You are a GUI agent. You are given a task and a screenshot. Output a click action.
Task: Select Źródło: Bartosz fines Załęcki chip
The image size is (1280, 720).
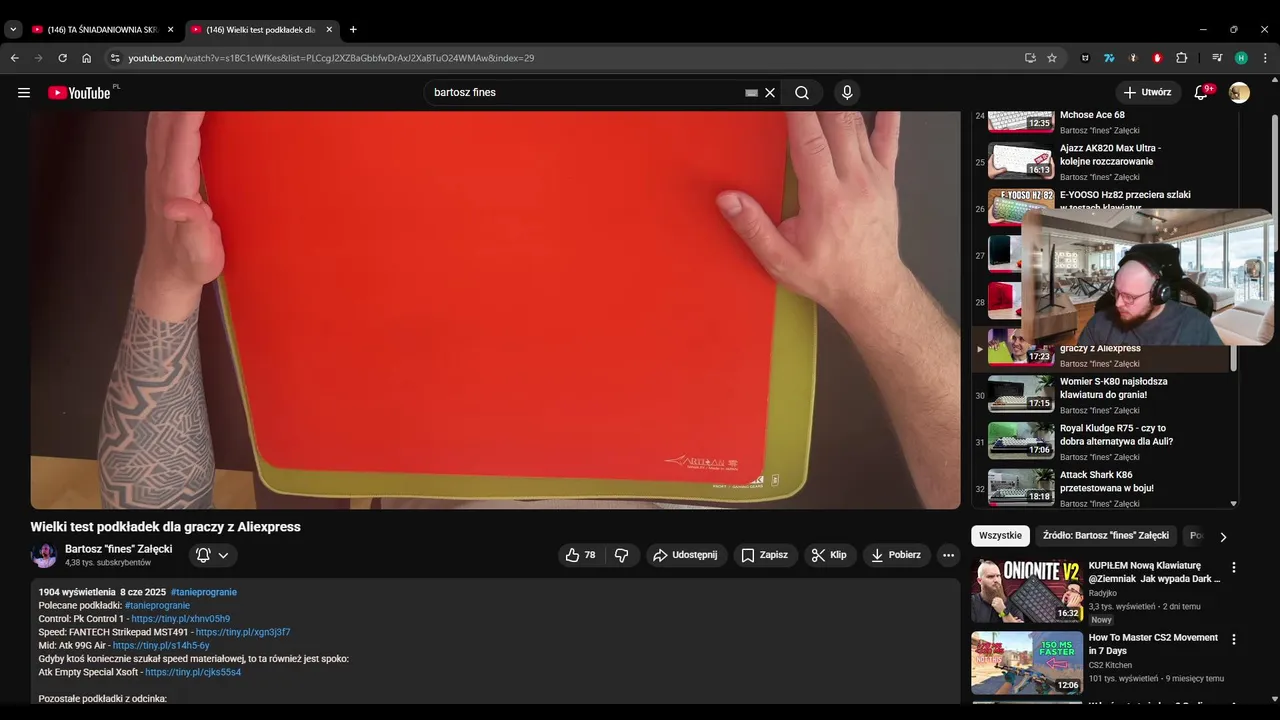click(1105, 536)
